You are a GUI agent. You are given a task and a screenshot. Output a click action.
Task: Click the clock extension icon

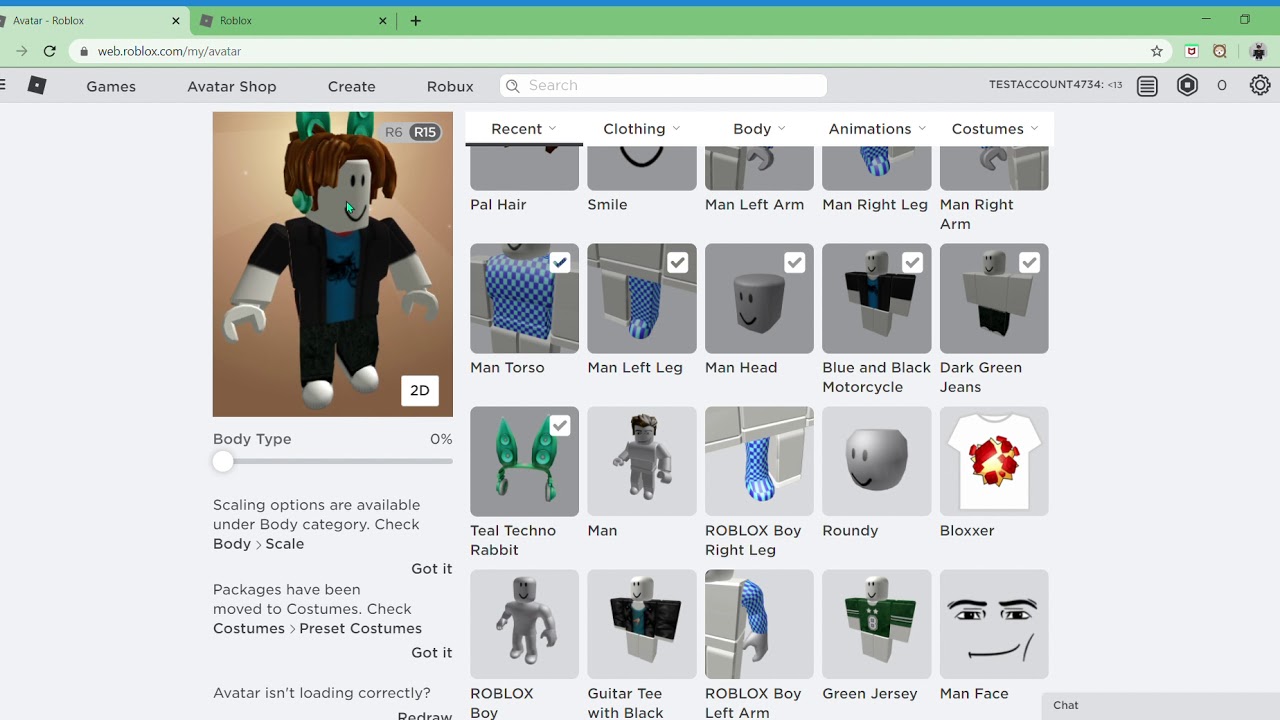[x=1220, y=51]
